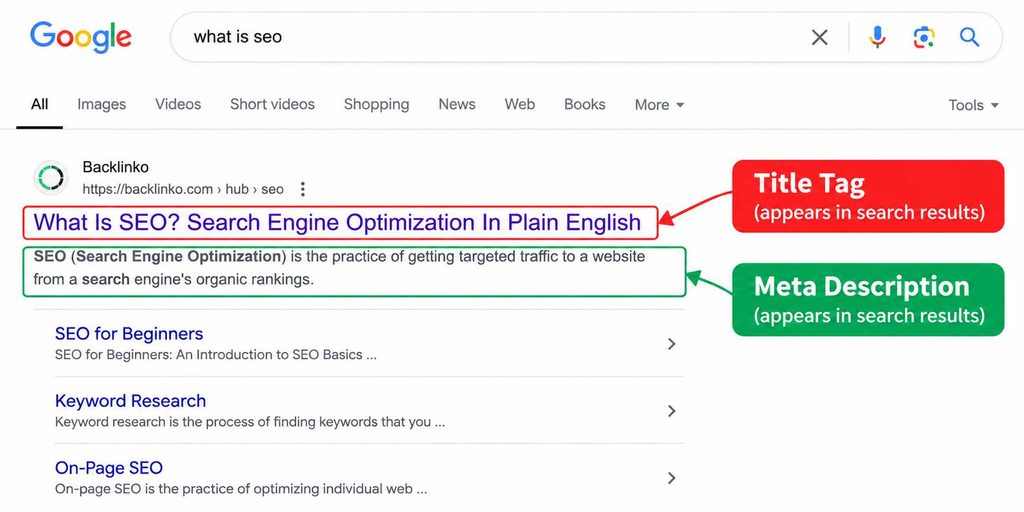Click the Backlinko favicon
1024x512 pixels.
[50, 178]
